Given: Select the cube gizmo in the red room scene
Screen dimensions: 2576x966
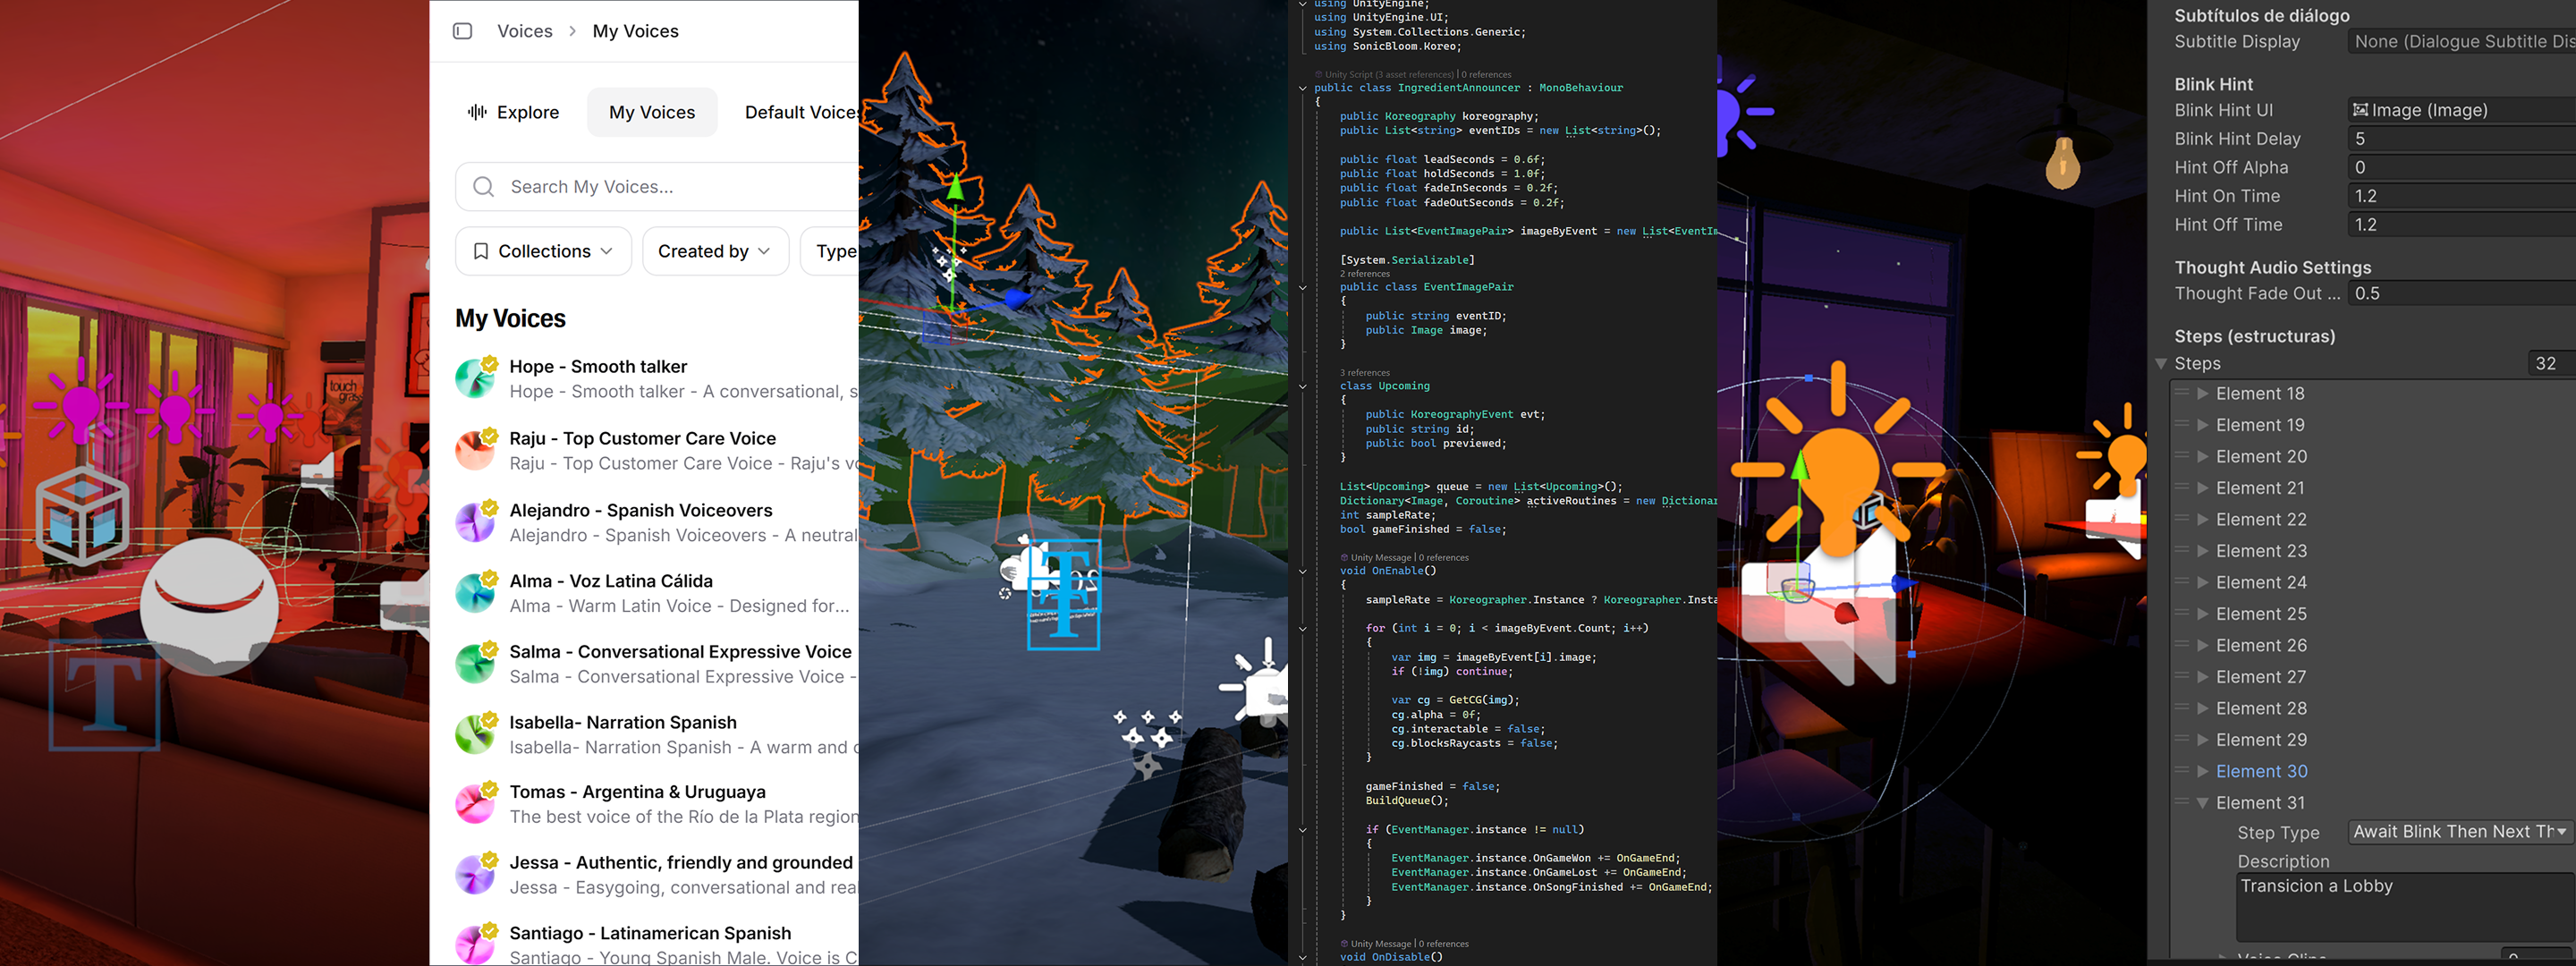Looking at the screenshot, I should point(83,517).
